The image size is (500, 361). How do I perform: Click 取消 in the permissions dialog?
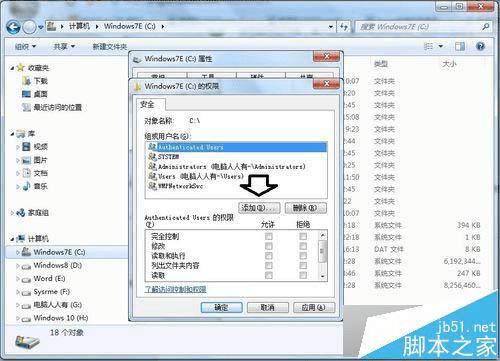point(267,307)
